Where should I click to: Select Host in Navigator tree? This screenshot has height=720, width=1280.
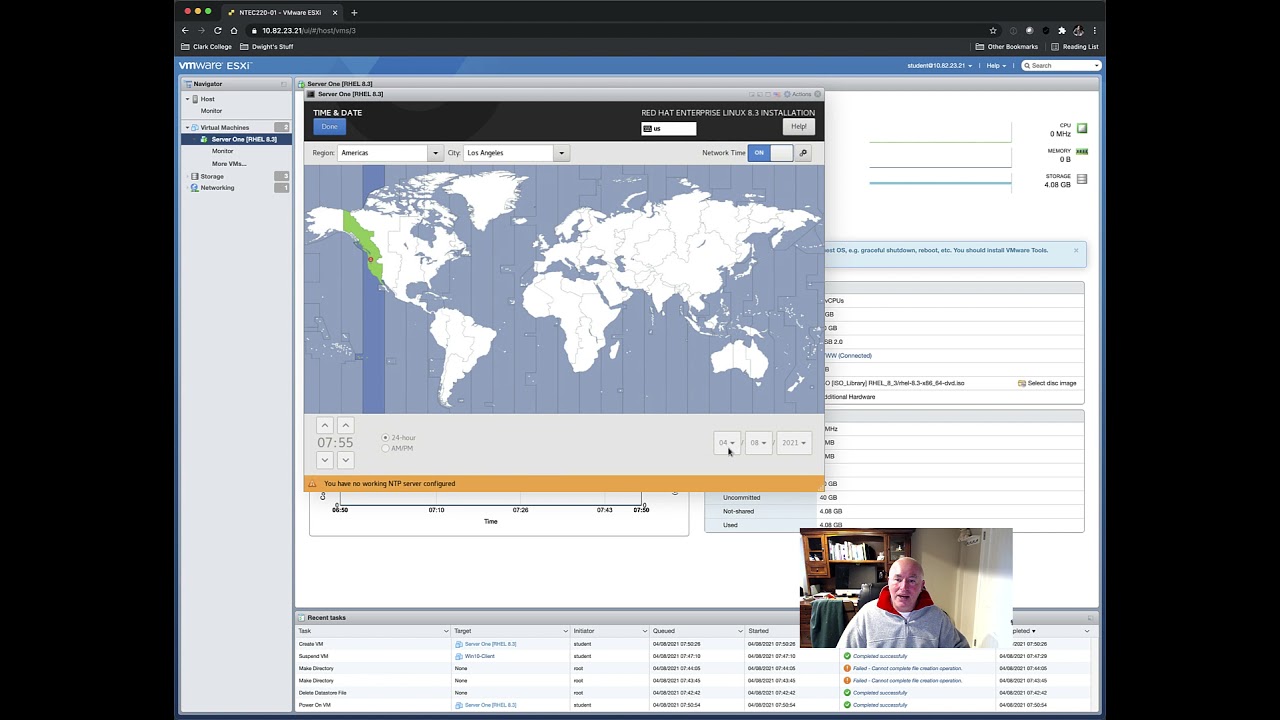click(x=207, y=99)
